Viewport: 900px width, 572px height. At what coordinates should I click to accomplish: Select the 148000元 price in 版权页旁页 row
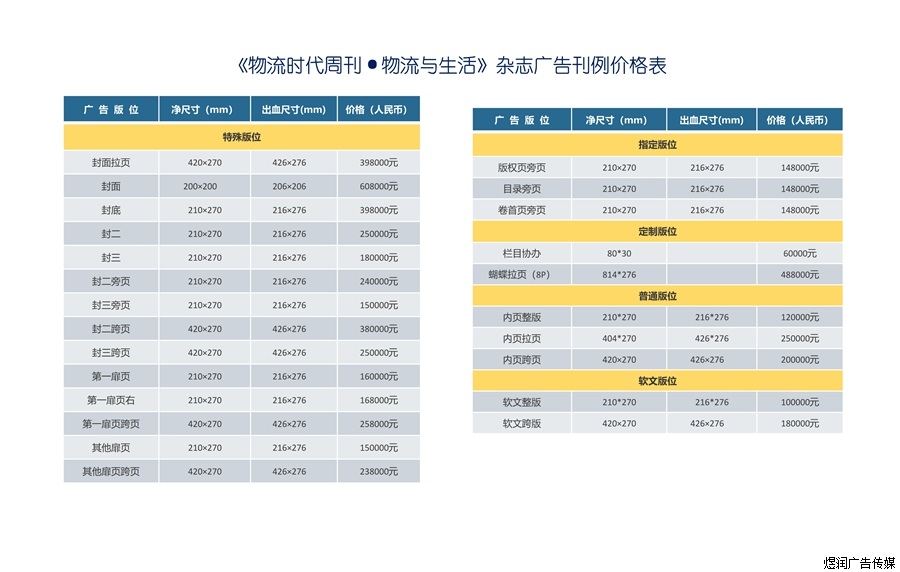[800, 168]
